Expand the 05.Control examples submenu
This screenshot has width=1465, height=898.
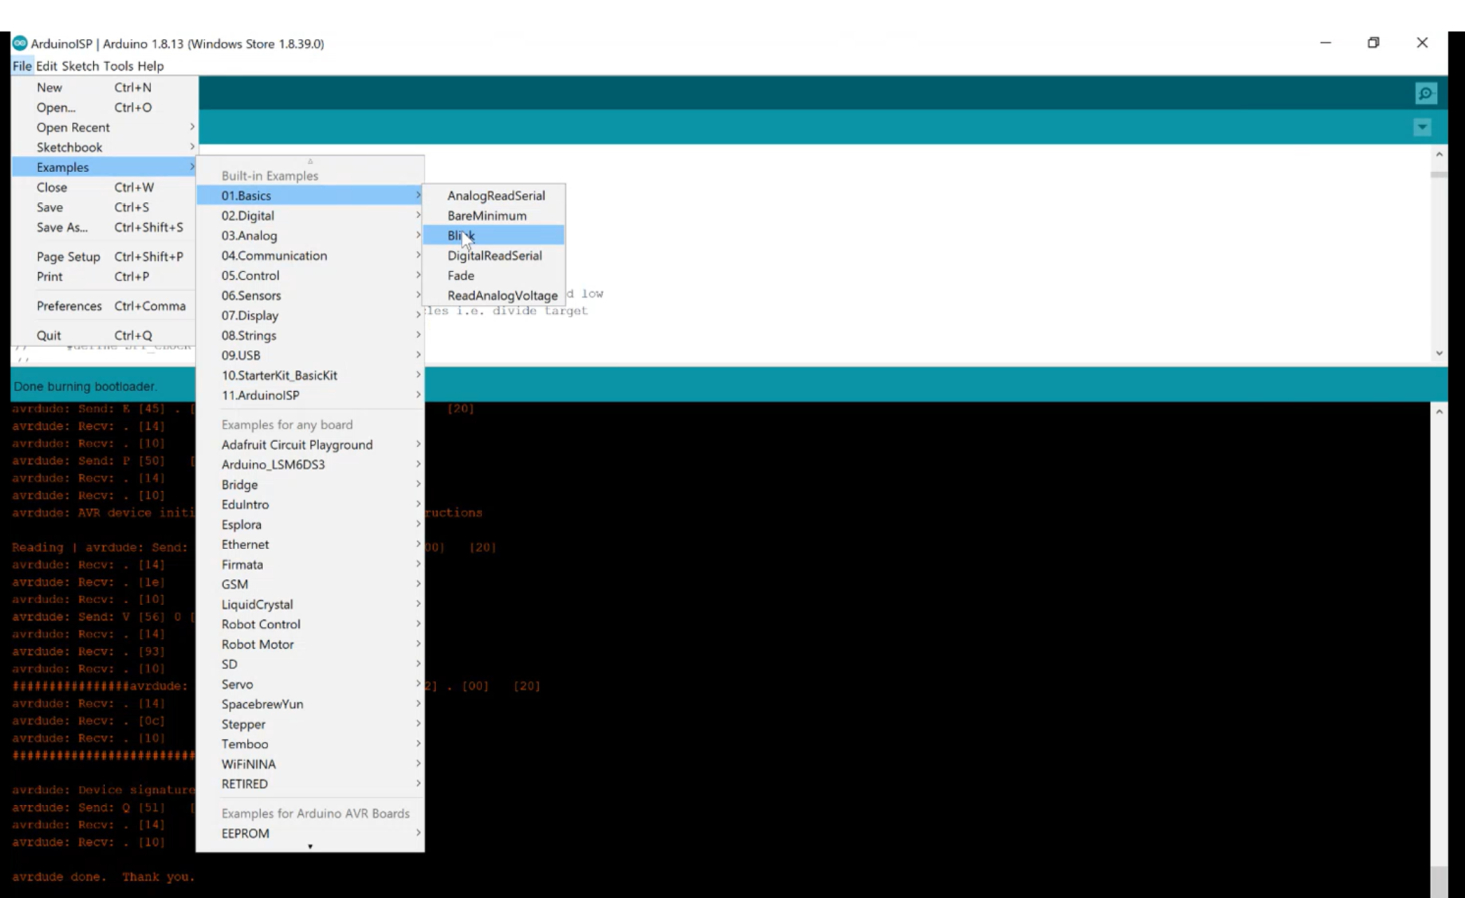(310, 276)
